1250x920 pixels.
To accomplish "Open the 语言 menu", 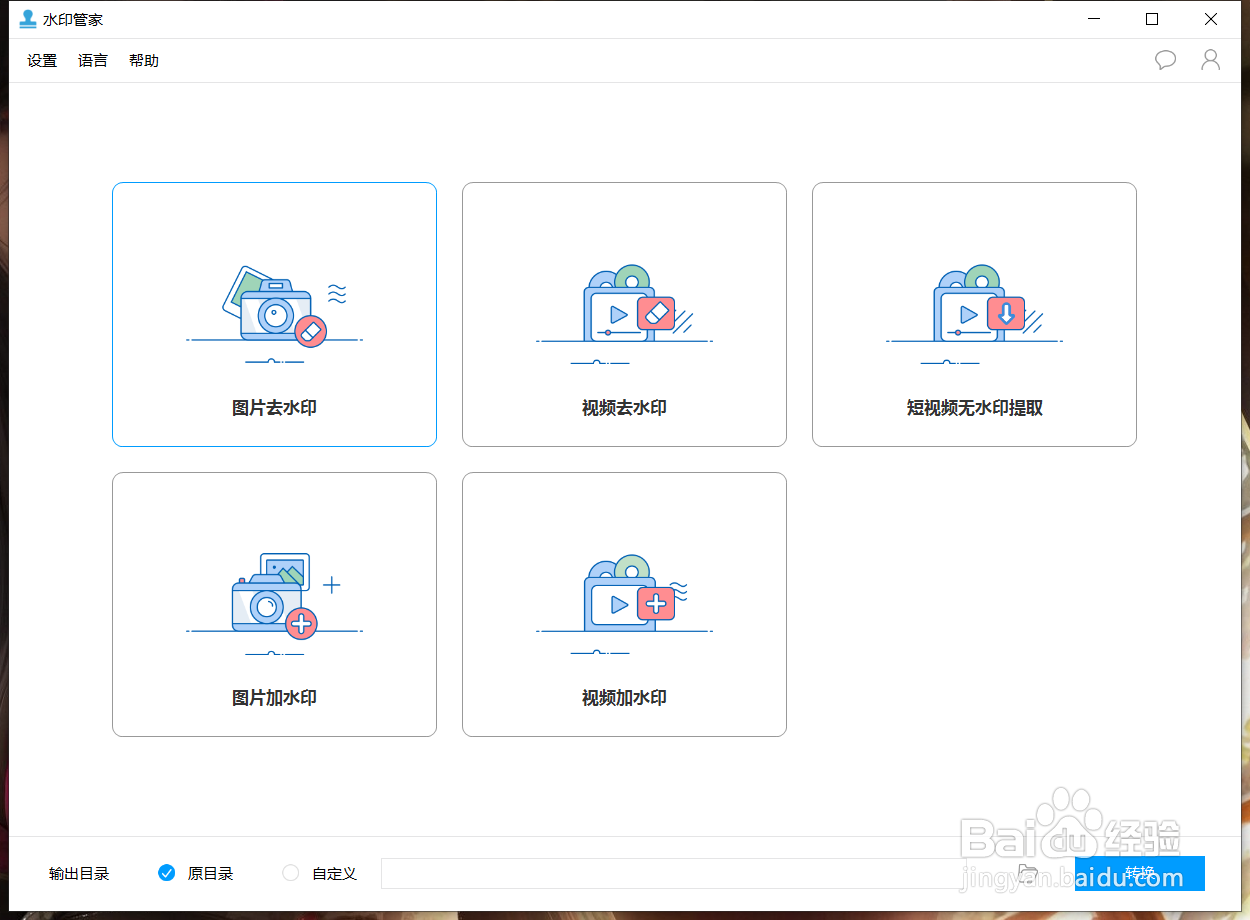I will click(x=92, y=60).
